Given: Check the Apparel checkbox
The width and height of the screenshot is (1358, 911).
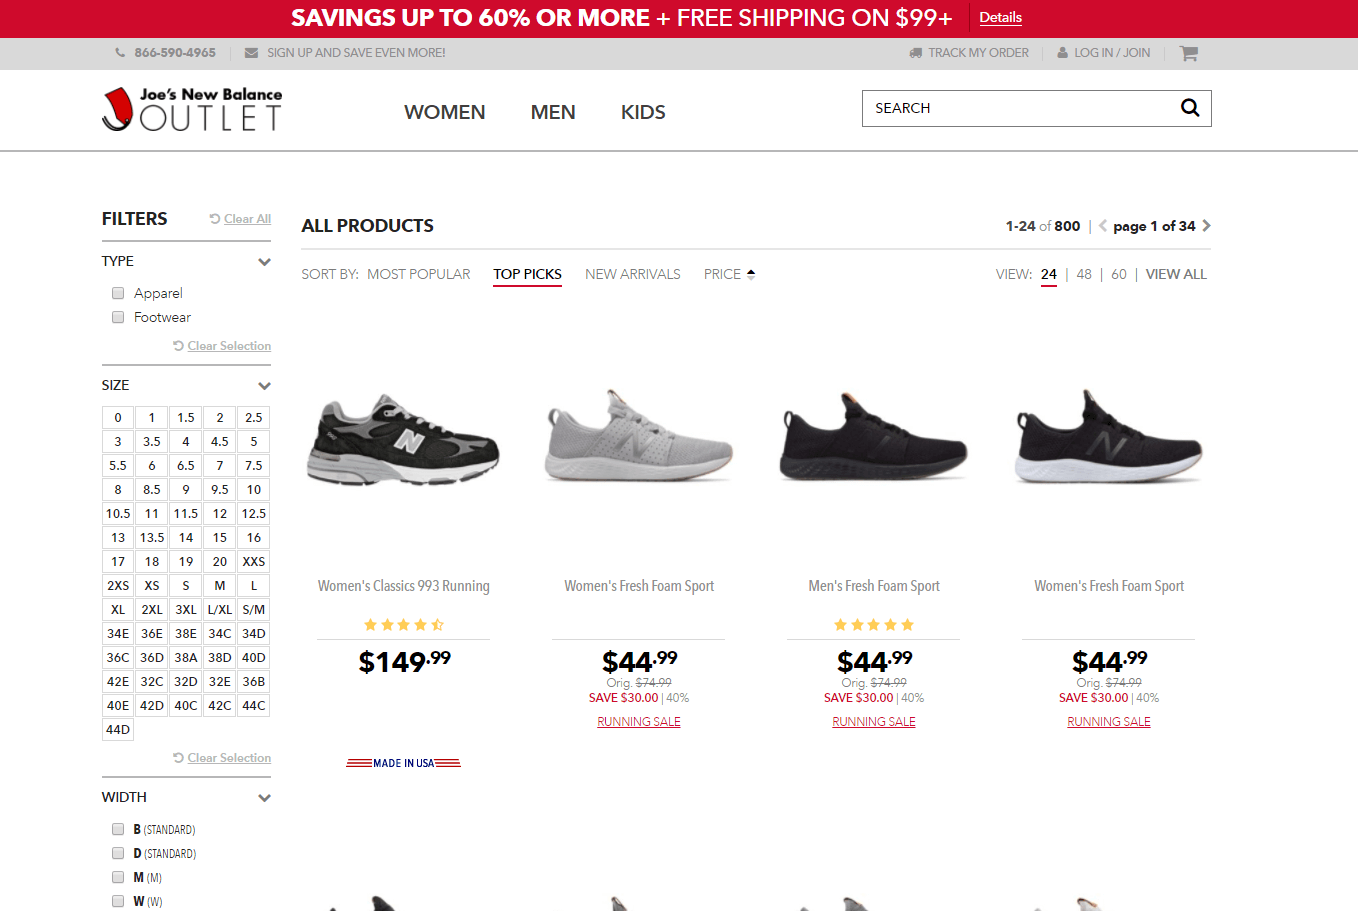Looking at the screenshot, I should tap(118, 293).
